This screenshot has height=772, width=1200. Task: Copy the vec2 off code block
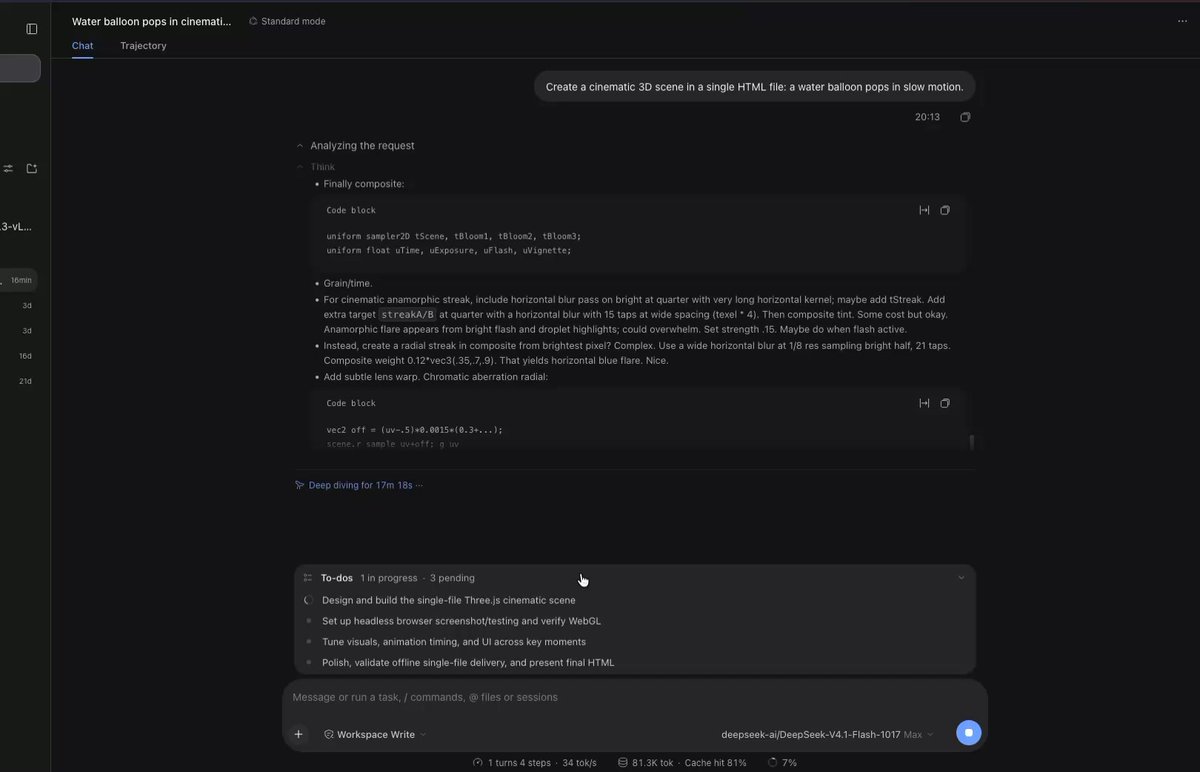pyautogui.click(x=945, y=403)
